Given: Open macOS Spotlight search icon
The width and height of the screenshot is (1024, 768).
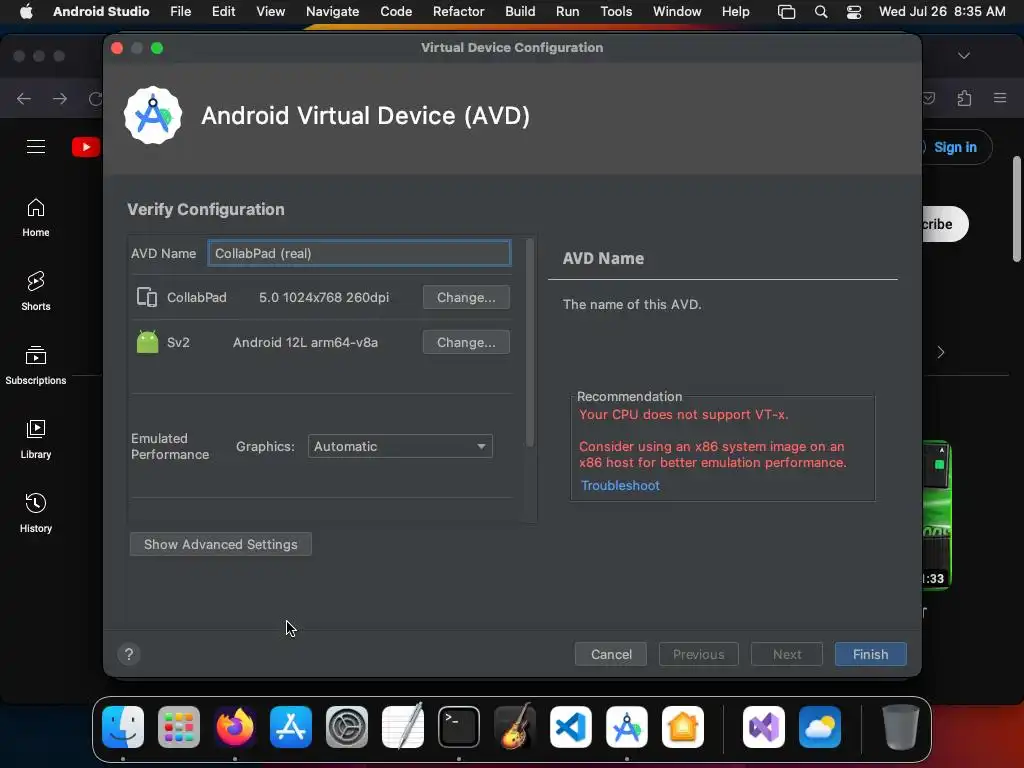Looking at the screenshot, I should 821,12.
